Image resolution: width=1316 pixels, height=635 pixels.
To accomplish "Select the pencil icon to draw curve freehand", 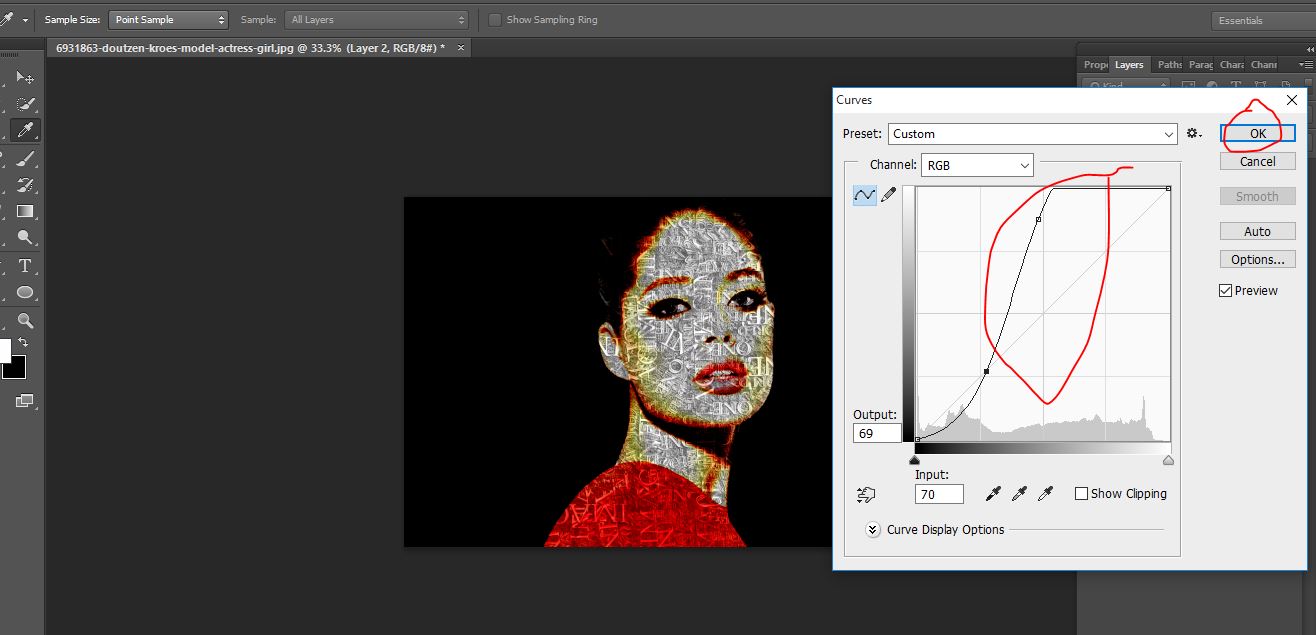I will point(888,195).
